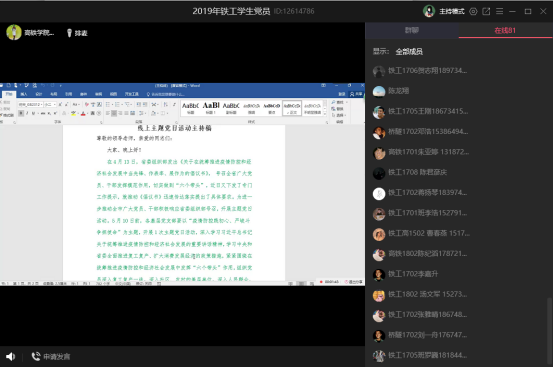554x367 pixels.
Task: Click the pop-out window icon in title bar
Action: pos(486,11)
